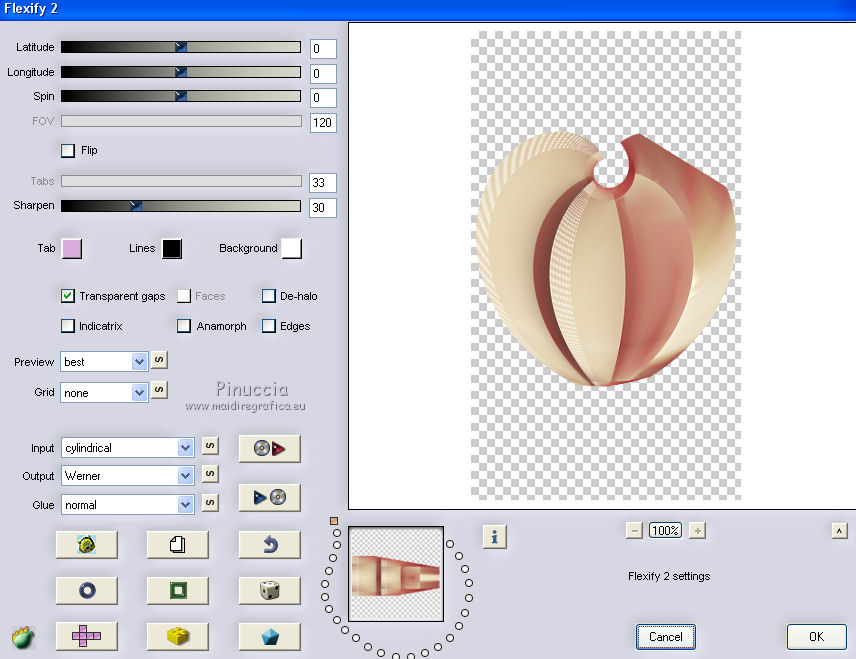Enable the Anamorph checkbox

(x=184, y=326)
